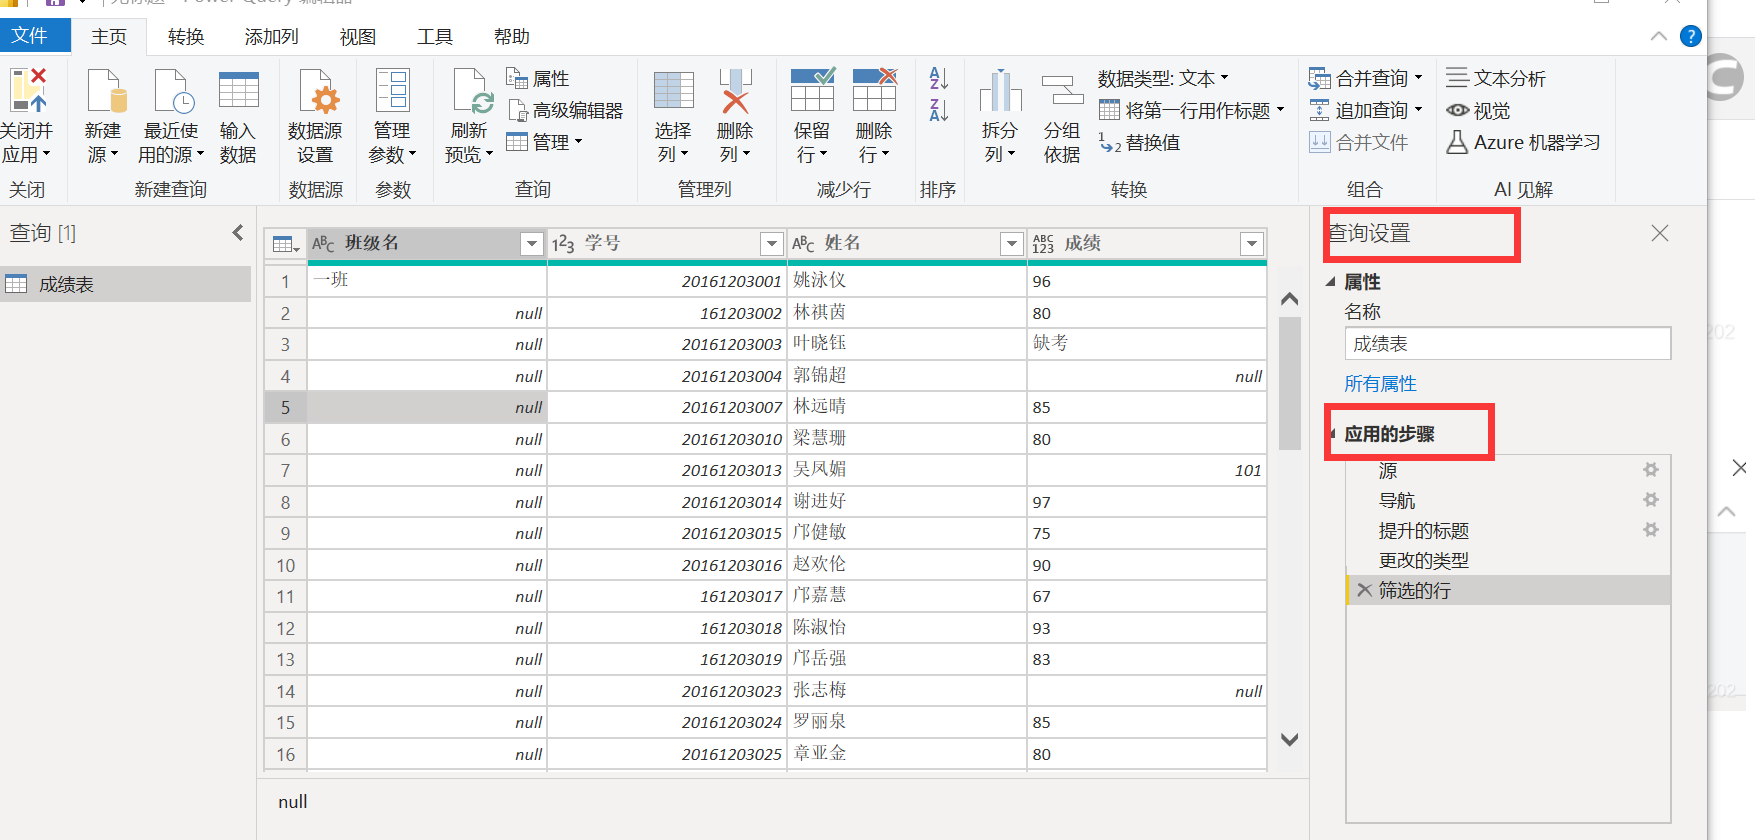
Task: Open the 学号 column filter dropdown
Action: 772,243
